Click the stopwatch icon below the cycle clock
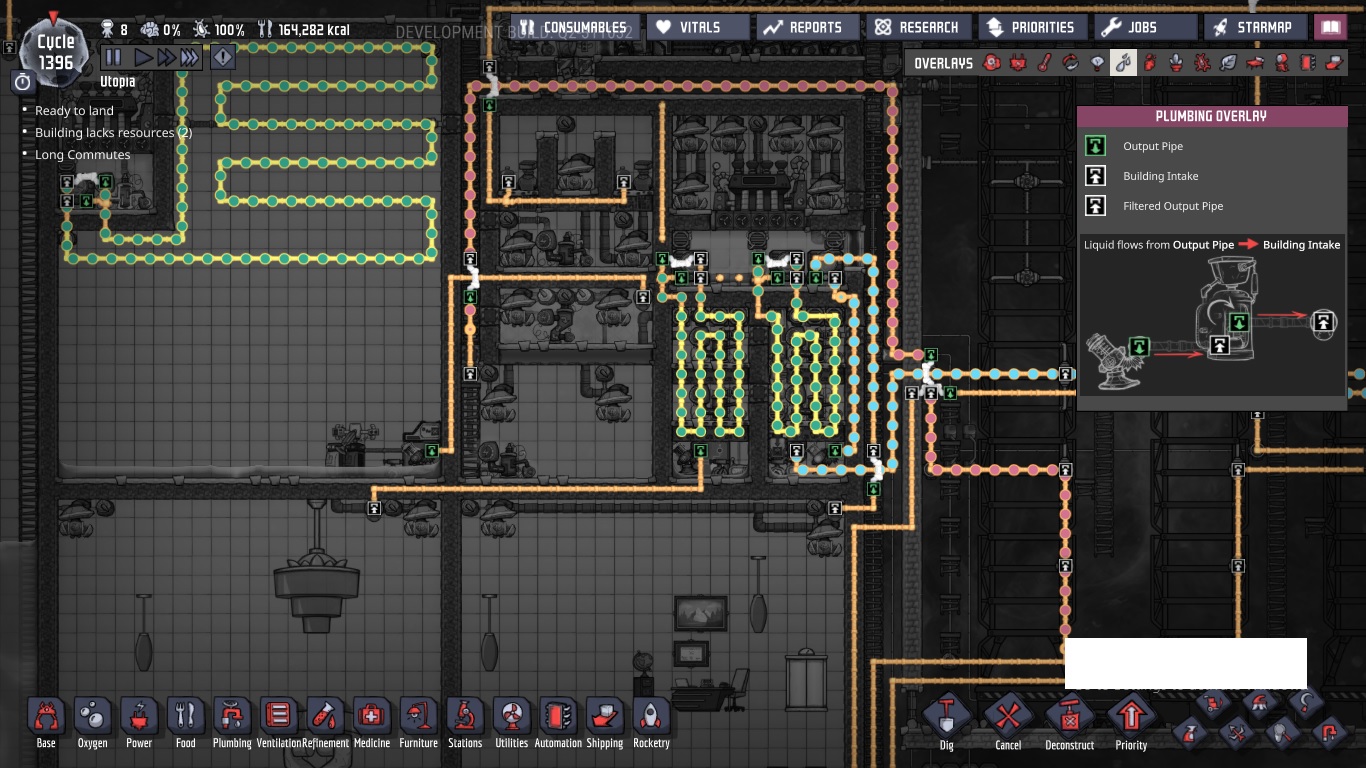The height and width of the screenshot is (768, 1366). [23, 82]
